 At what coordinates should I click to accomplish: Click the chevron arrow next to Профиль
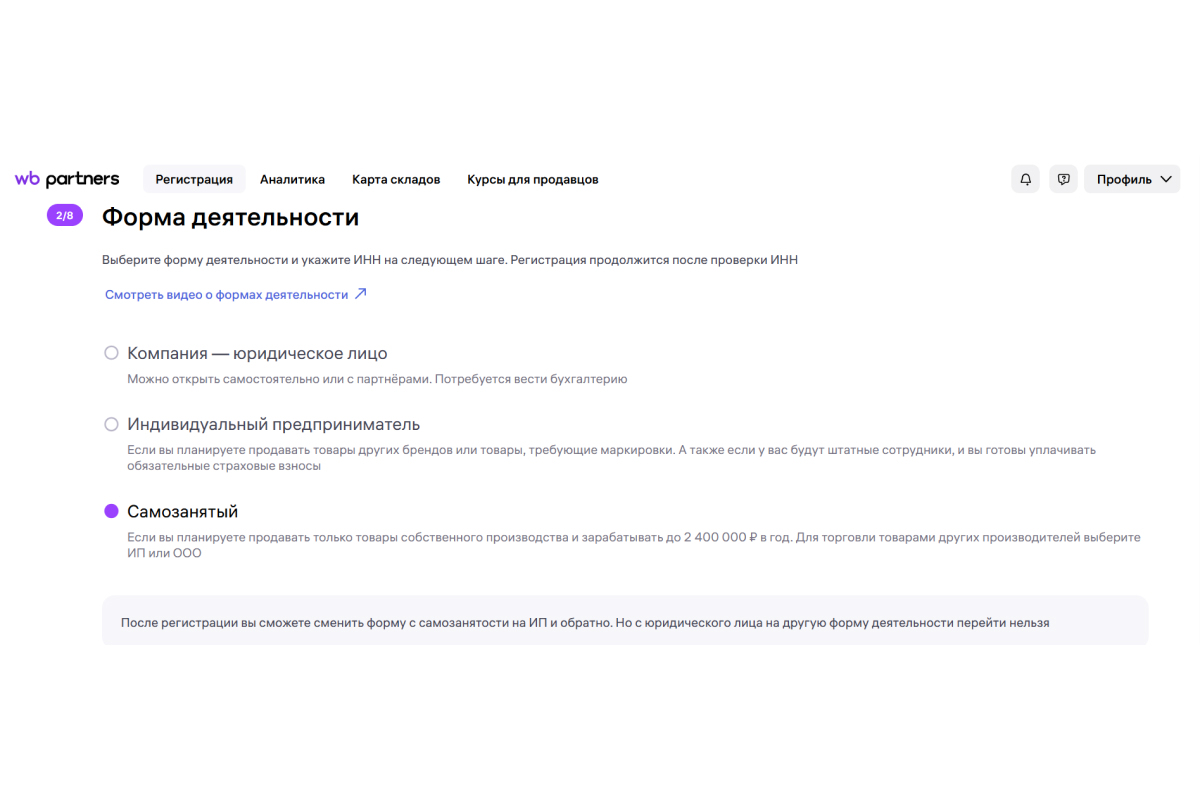tap(1166, 179)
